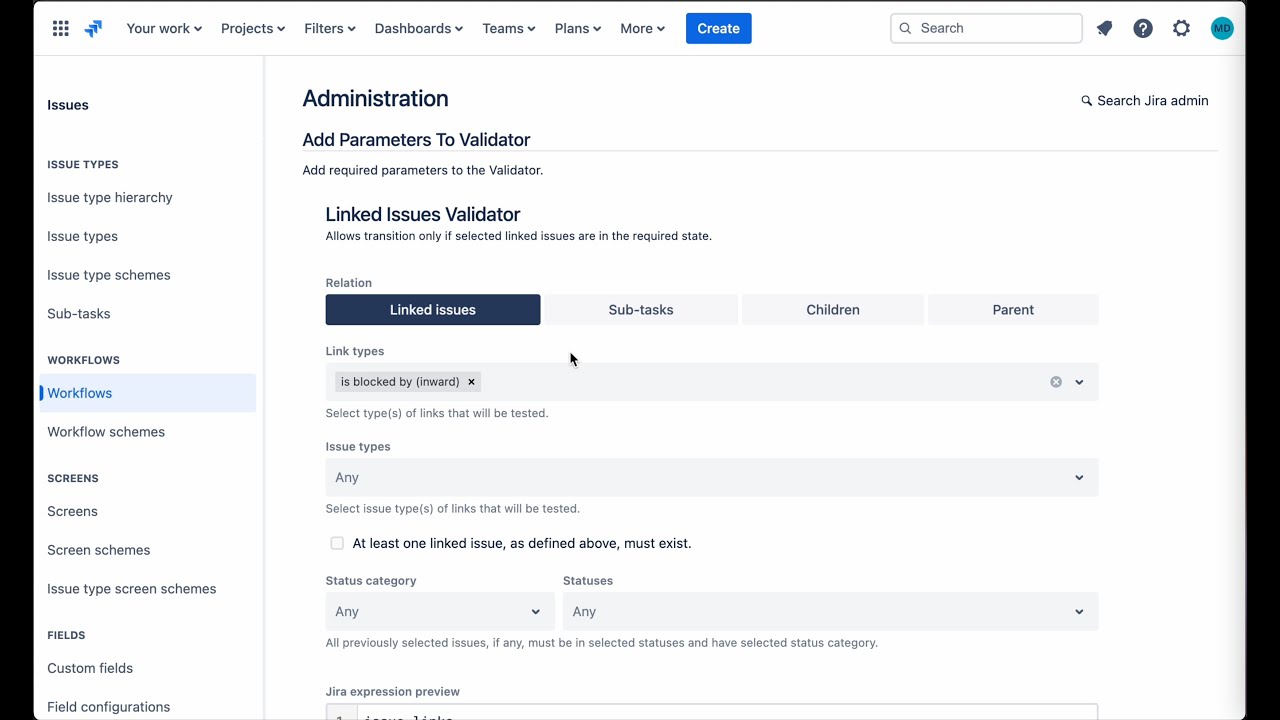The width and height of the screenshot is (1280, 720).
Task: Open the help question mark icon
Action: pyautogui.click(x=1143, y=28)
